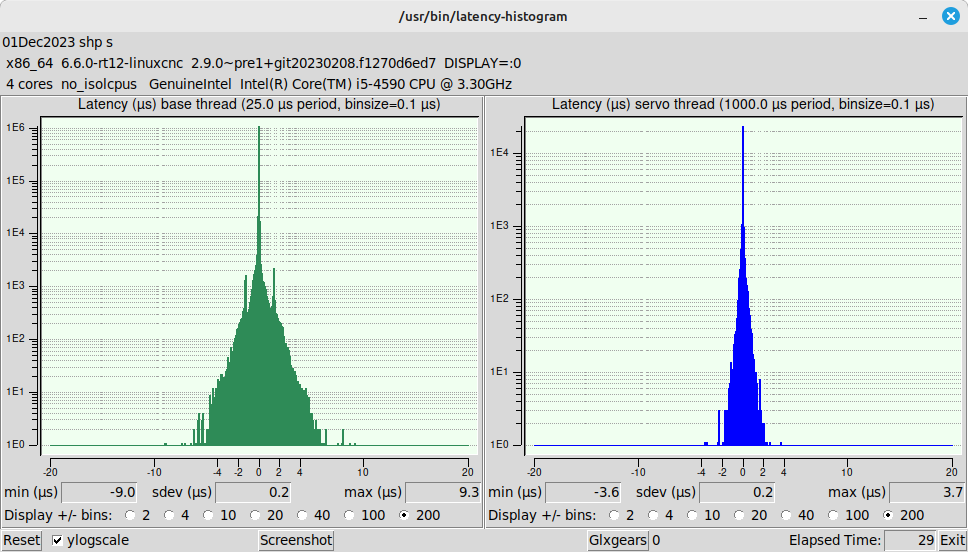Click base thread min value field -9.0

99,493
